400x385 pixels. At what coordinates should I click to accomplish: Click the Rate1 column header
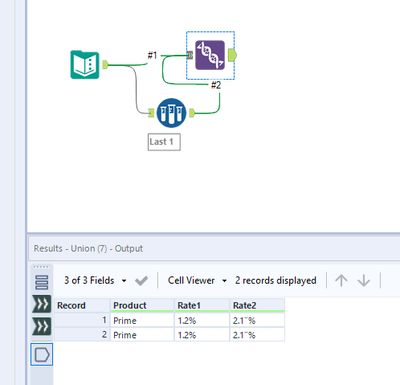click(x=202, y=305)
